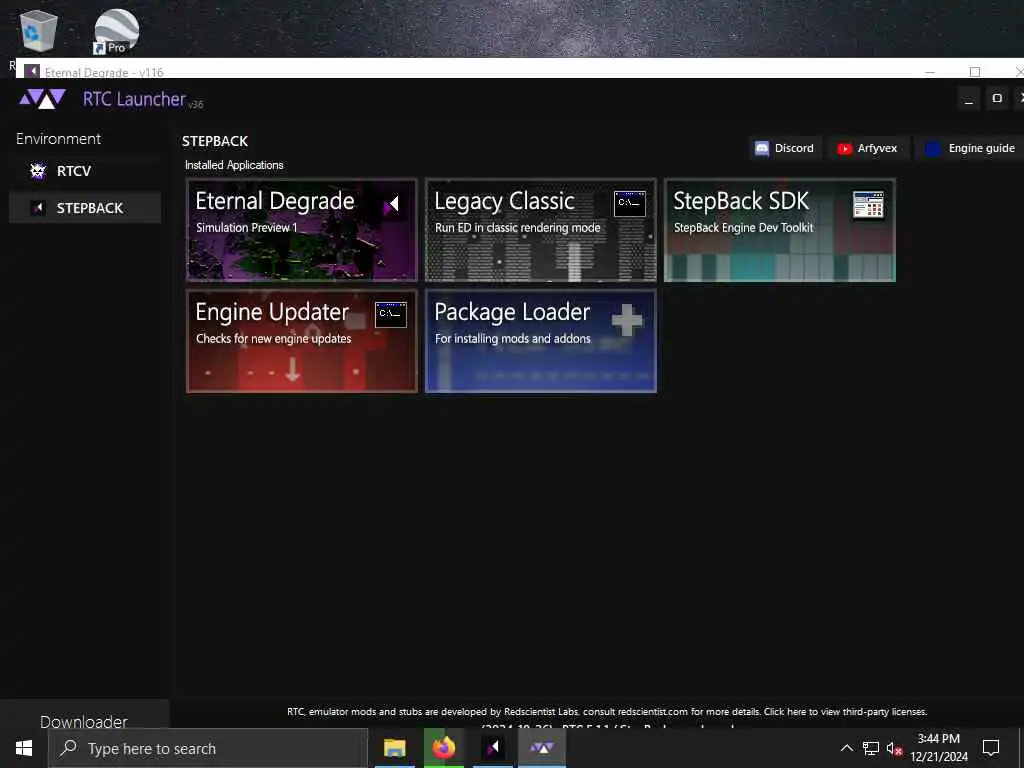This screenshot has width=1024, height=768.
Task: Click the Package Loader plus icon
Action: pyautogui.click(x=627, y=320)
